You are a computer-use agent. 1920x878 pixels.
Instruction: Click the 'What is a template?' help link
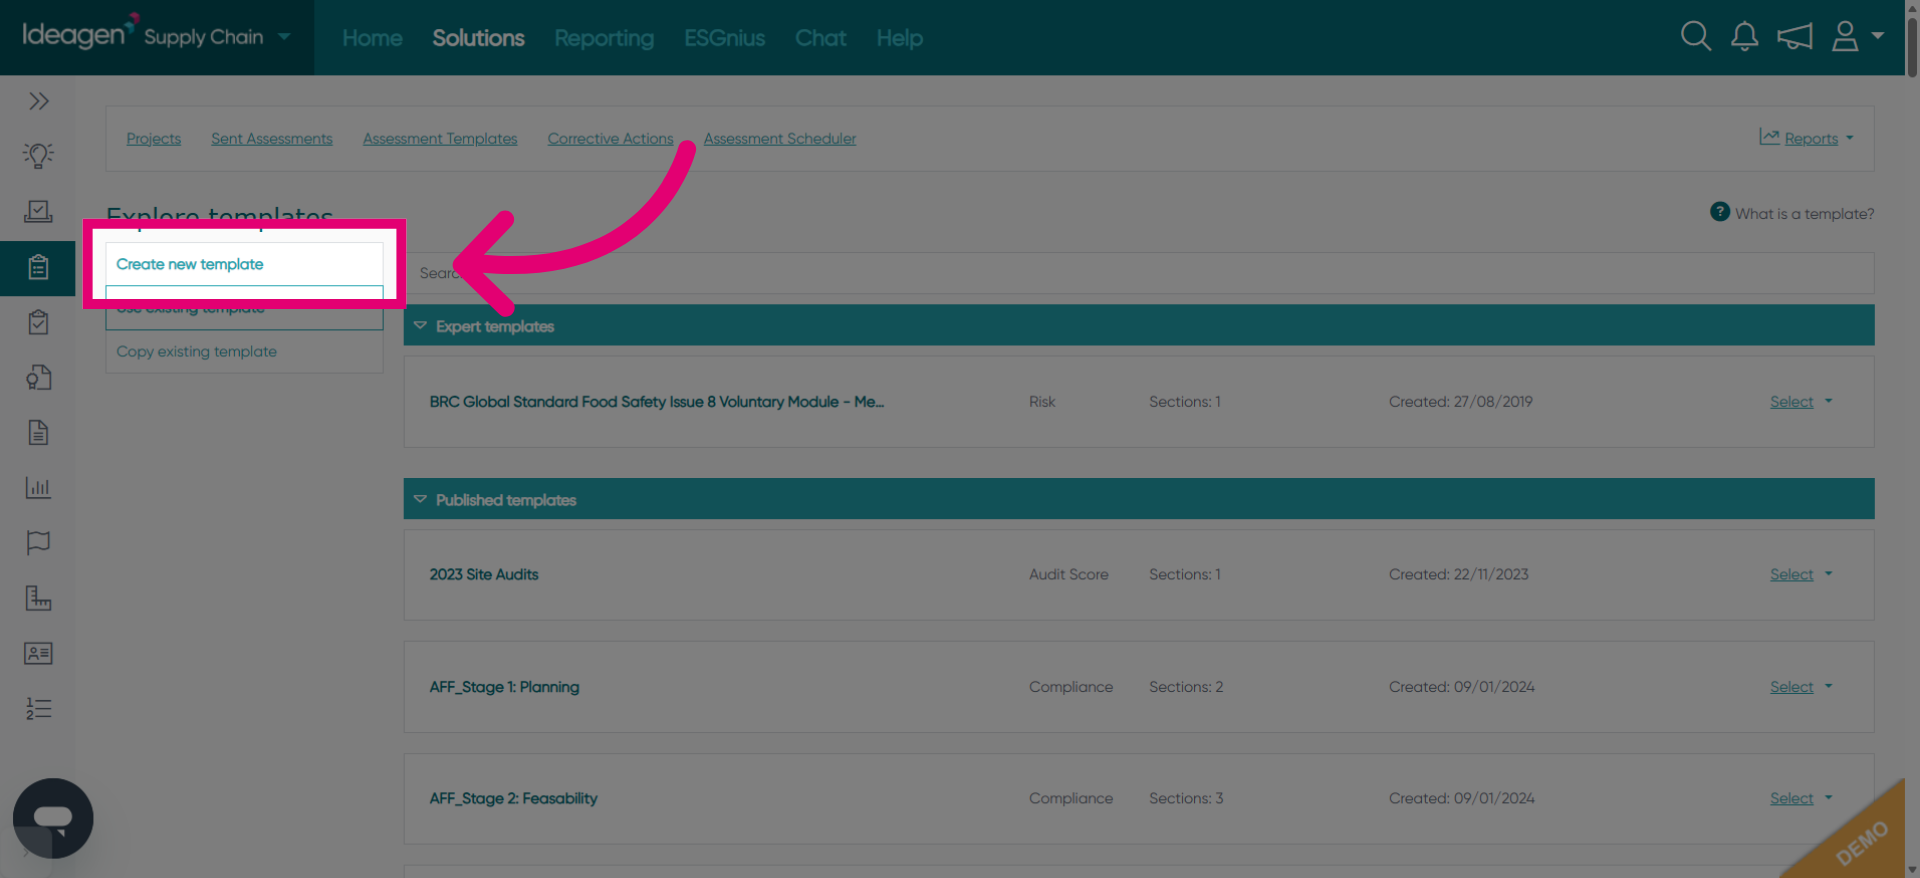coord(1804,214)
